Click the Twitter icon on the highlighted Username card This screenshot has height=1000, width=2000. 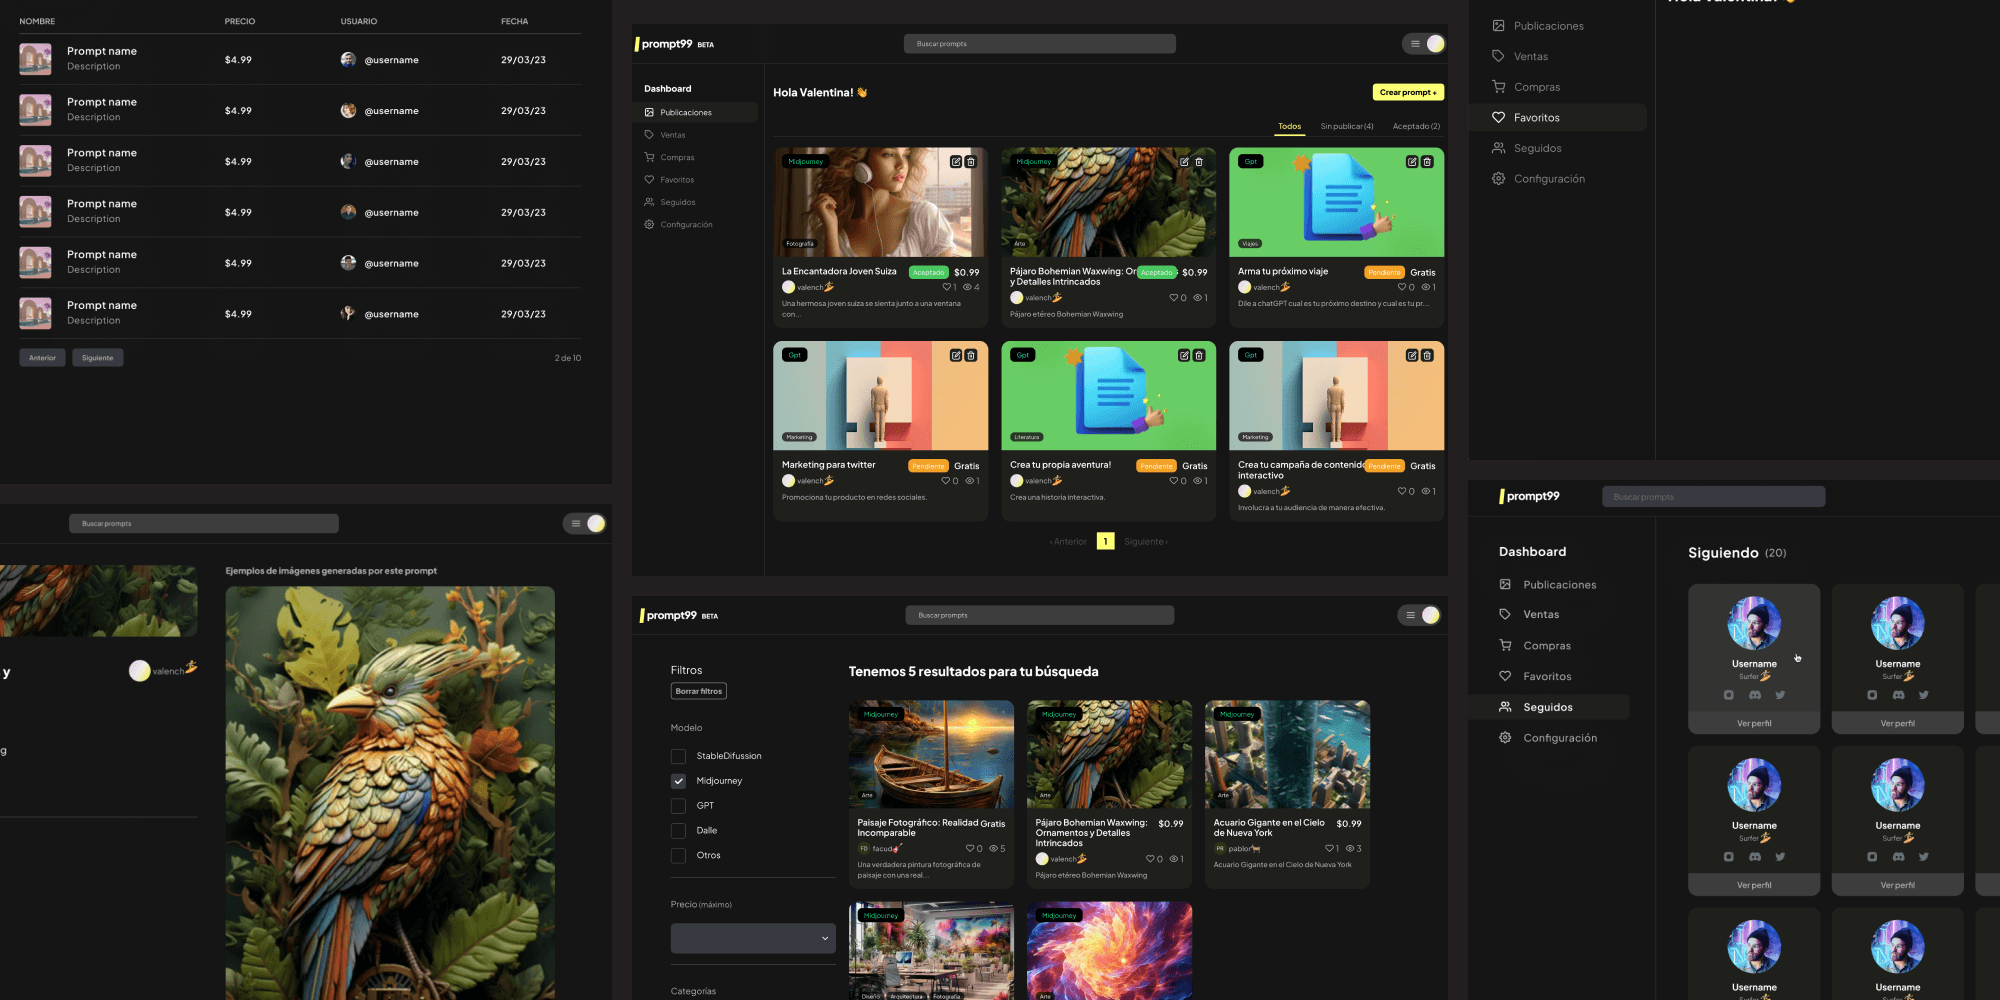click(1780, 694)
